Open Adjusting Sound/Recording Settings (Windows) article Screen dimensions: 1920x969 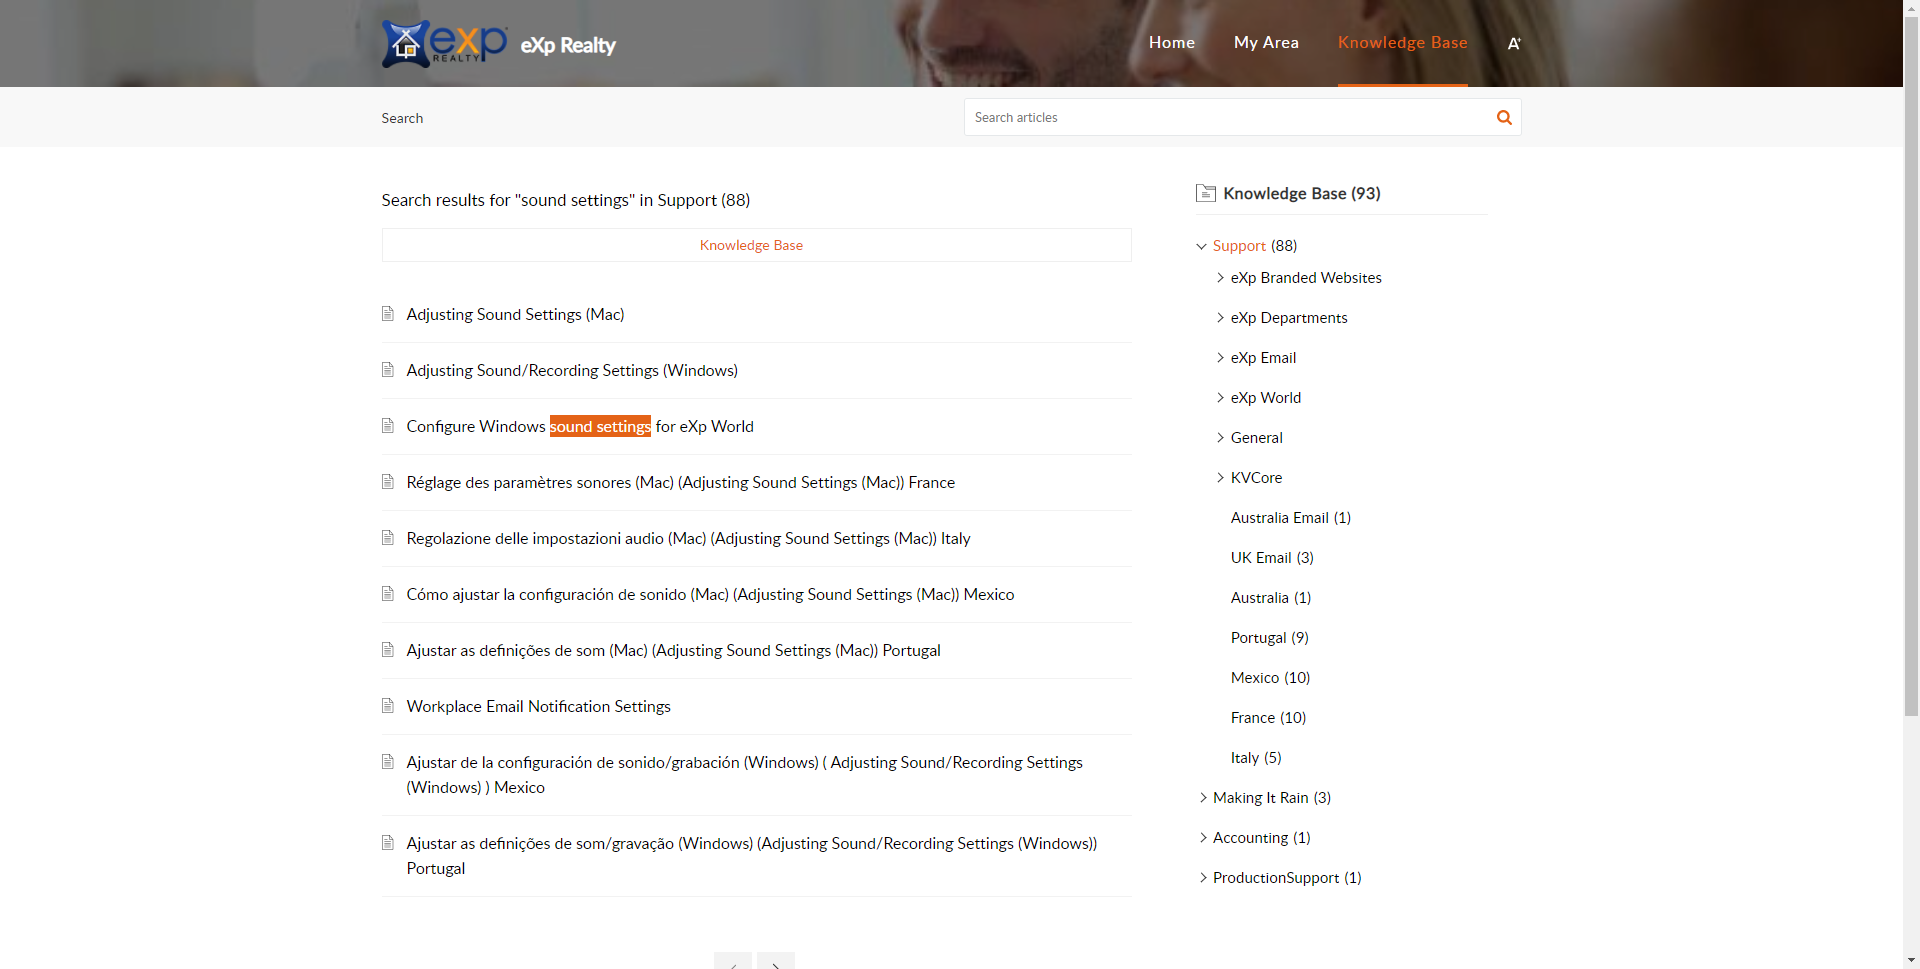tap(572, 370)
